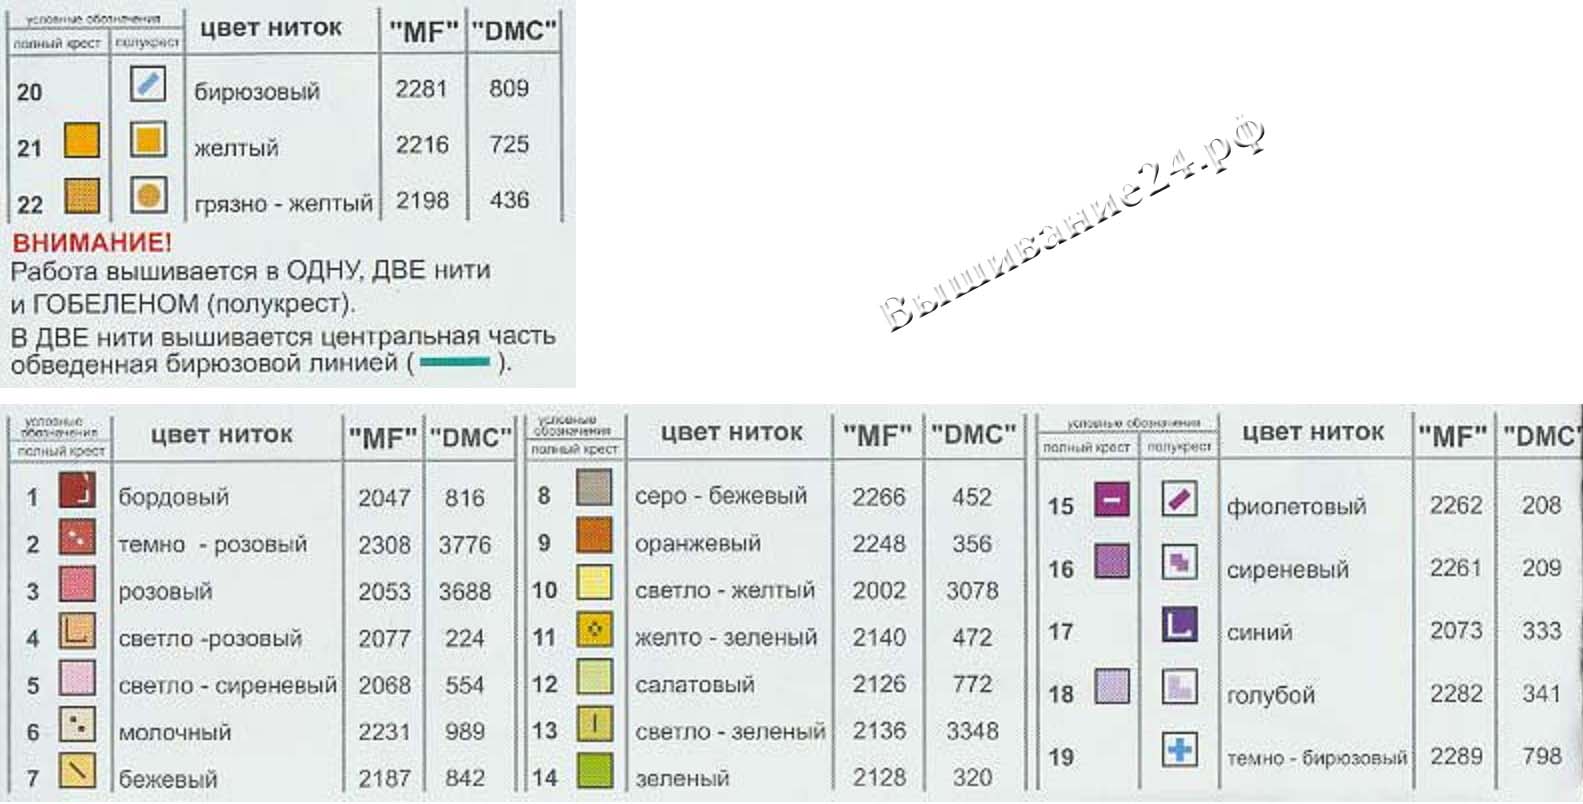The height and width of the screenshot is (804, 1583).
Task: Select DMC value 3078
Action: [972, 590]
